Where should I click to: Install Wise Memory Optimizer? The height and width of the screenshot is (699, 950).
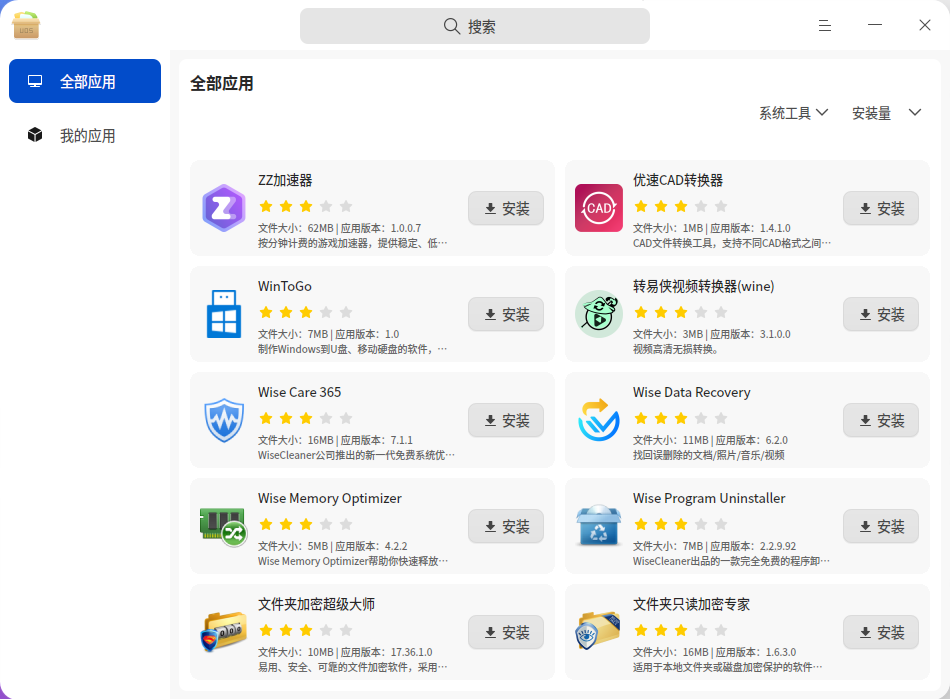506,526
